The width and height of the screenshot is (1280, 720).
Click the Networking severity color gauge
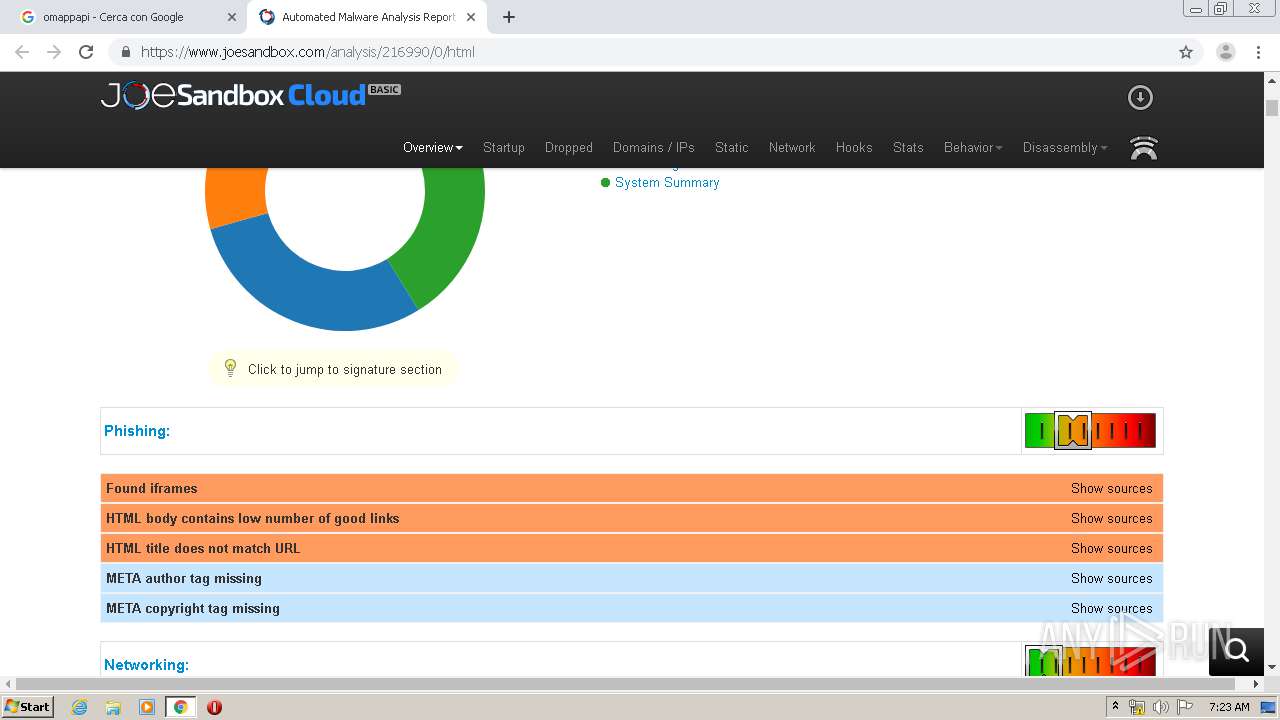(x=1090, y=661)
